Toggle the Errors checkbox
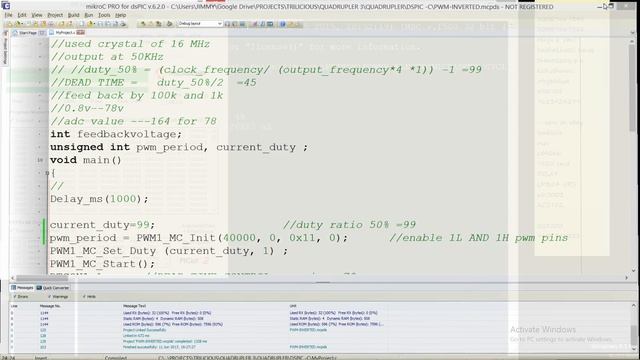Image resolution: width=640 pixels, height=360 pixels. (20, 297)
